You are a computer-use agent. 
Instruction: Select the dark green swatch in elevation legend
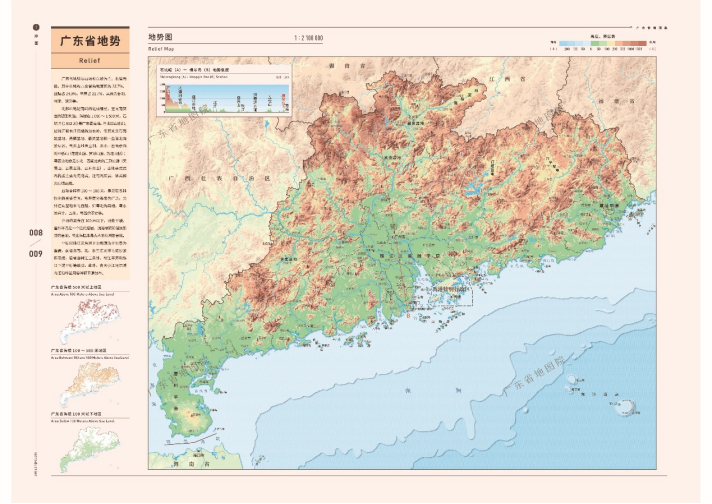point(595,44)
